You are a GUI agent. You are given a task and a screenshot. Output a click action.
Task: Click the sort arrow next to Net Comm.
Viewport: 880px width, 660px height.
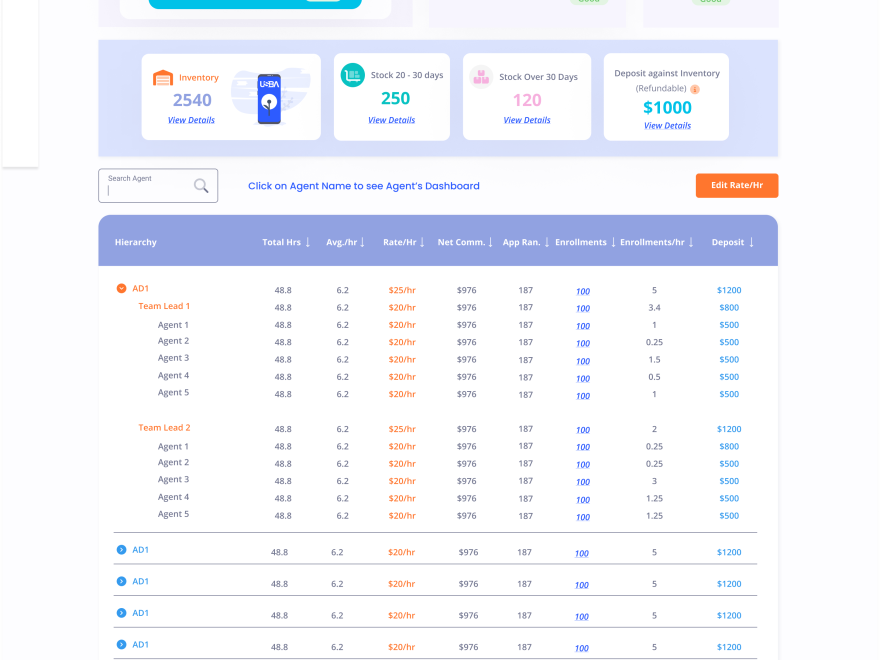(x=492, y=242)
